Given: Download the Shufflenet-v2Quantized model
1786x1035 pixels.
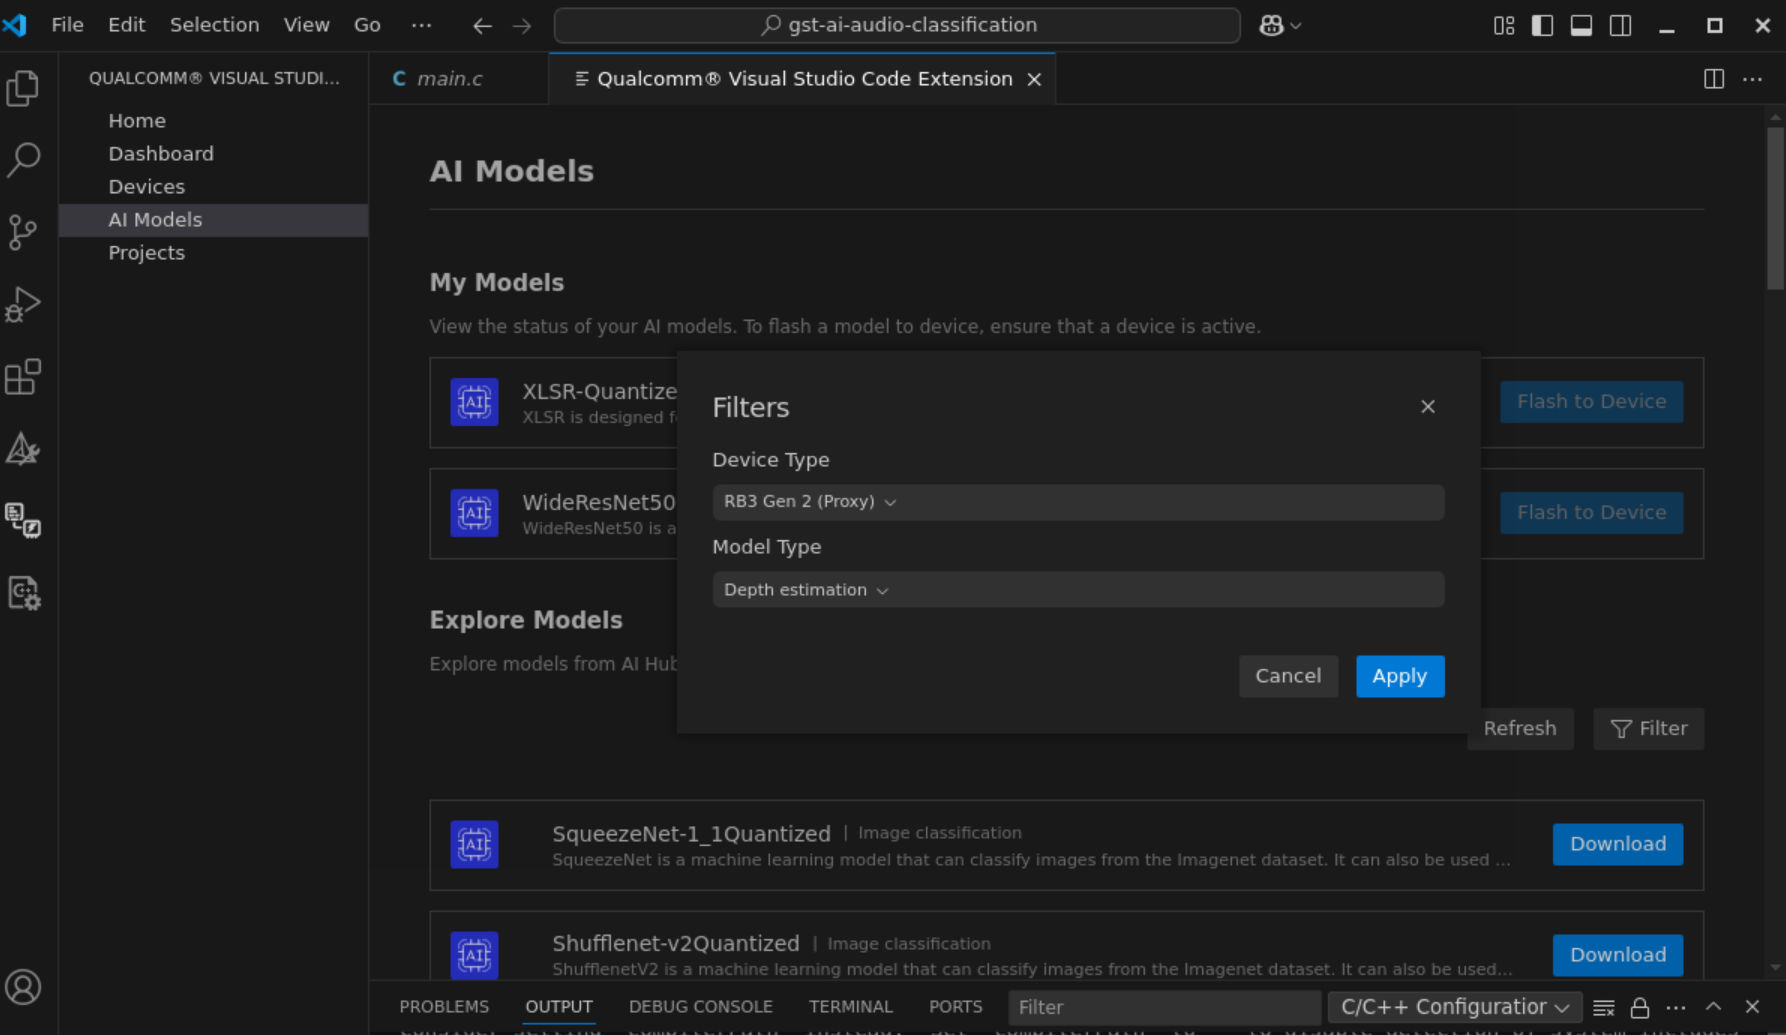Looking at the screenshot, I should [1618, 956].
